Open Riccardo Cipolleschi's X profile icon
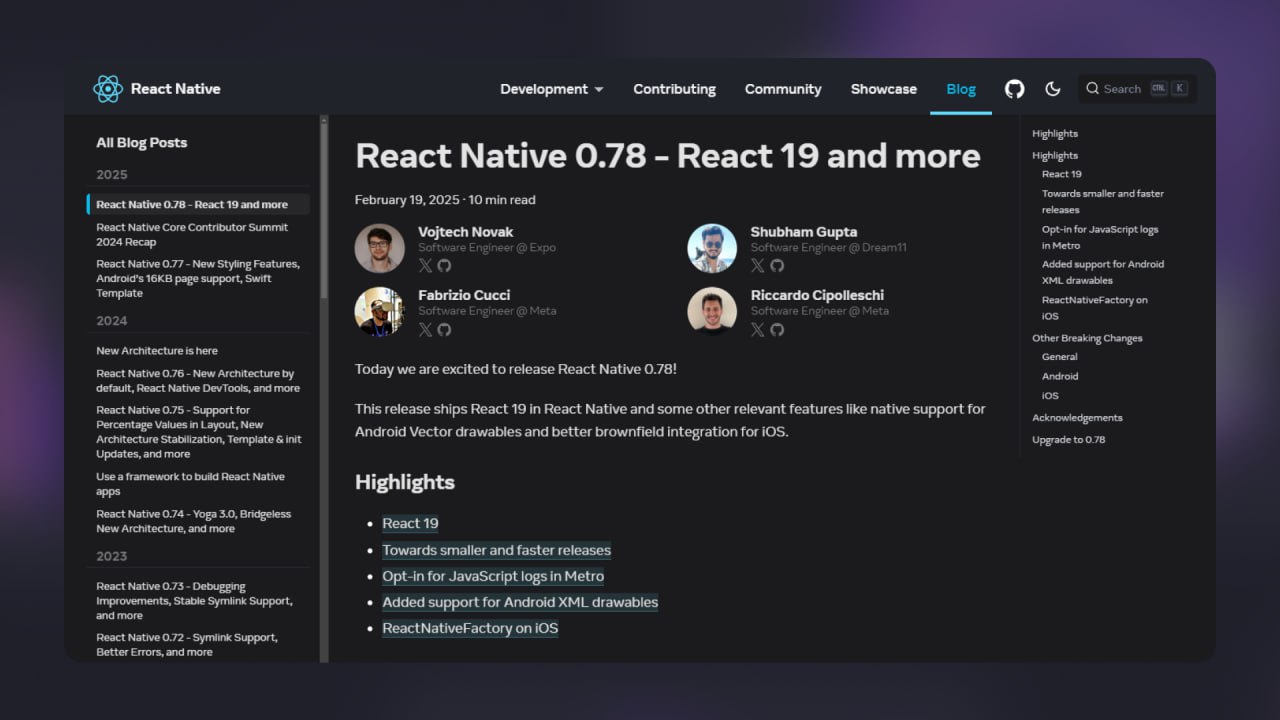 (757, 329)
